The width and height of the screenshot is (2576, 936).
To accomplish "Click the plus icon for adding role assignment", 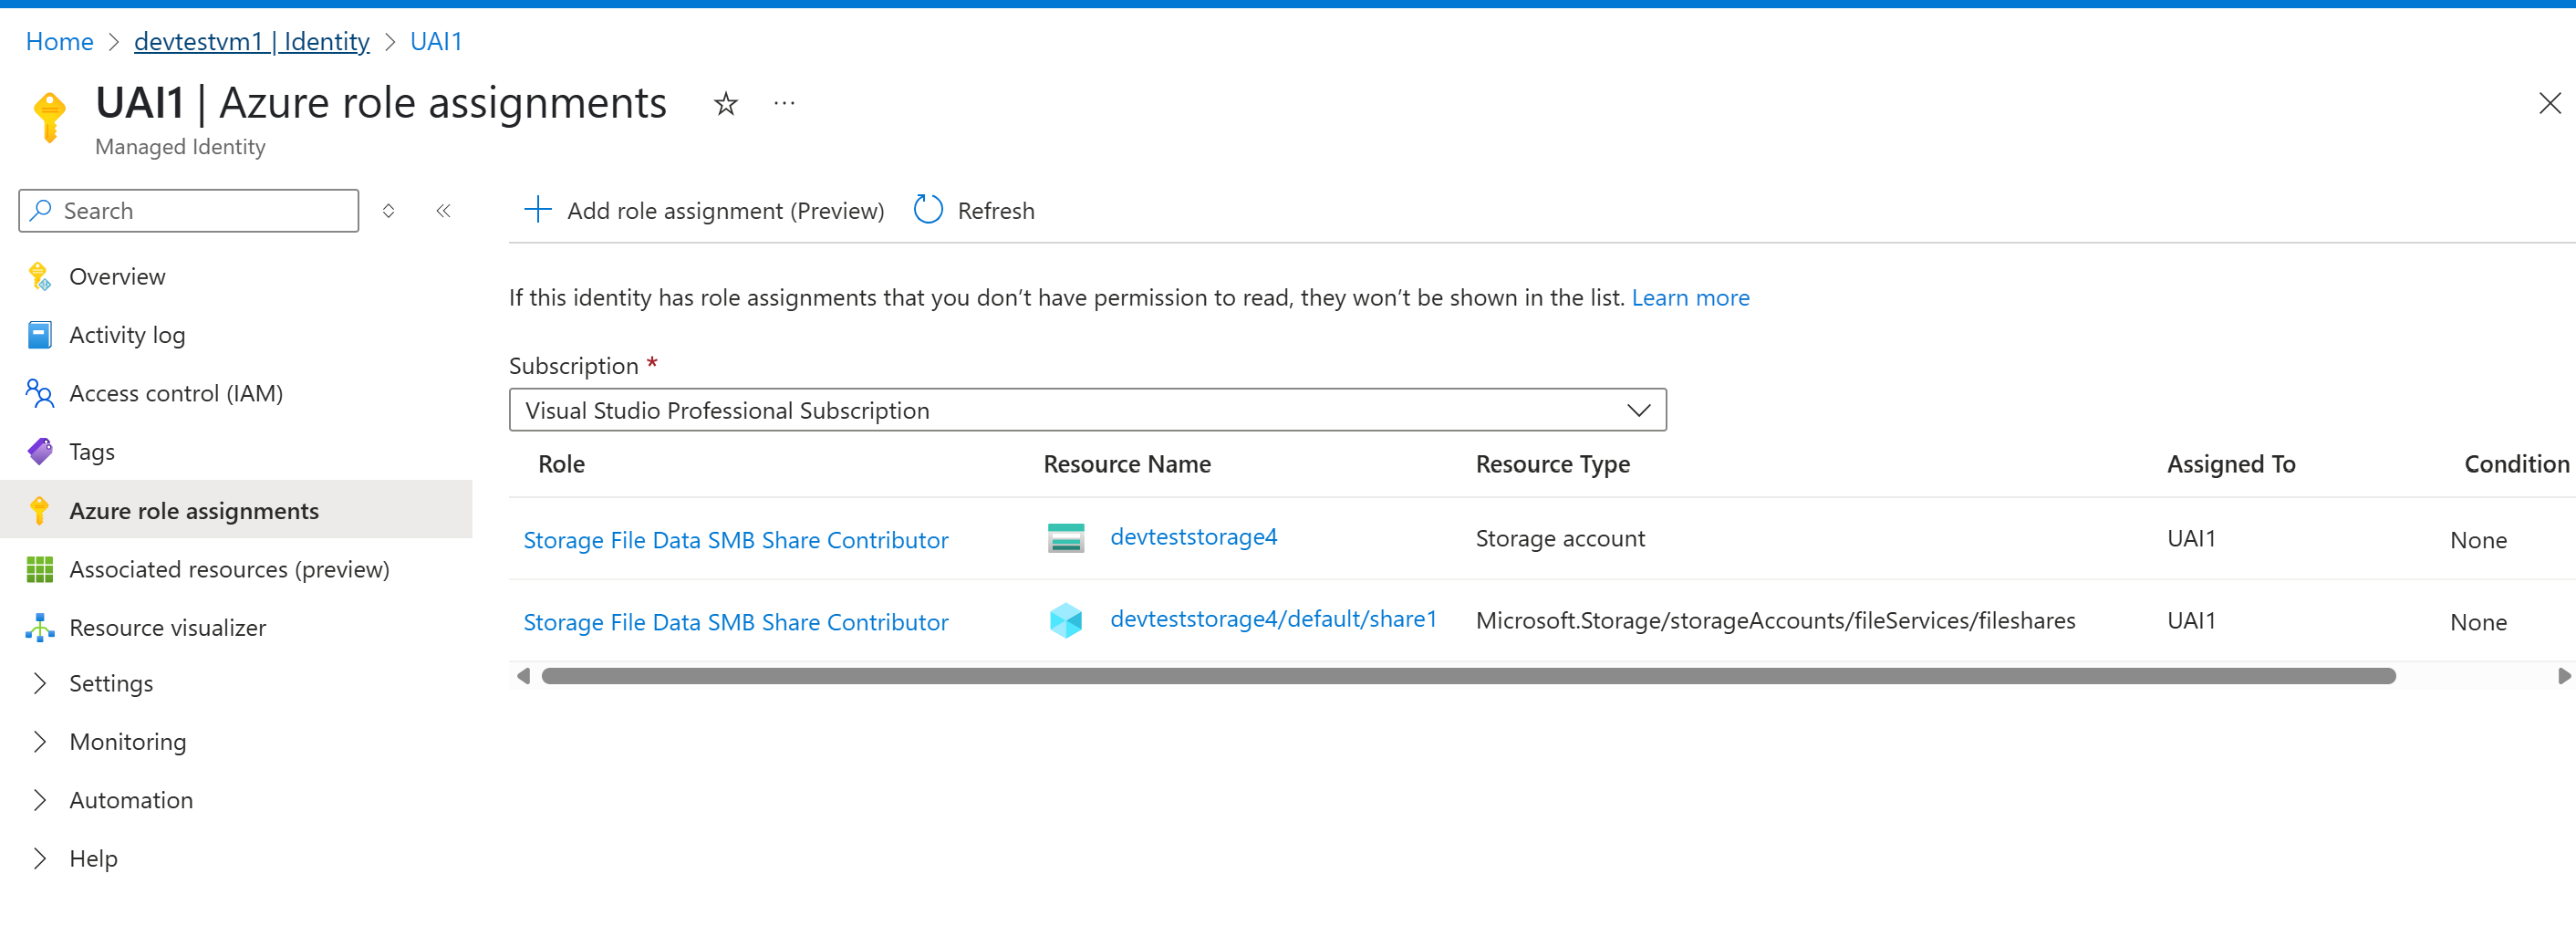I will [x=538, y=209].
